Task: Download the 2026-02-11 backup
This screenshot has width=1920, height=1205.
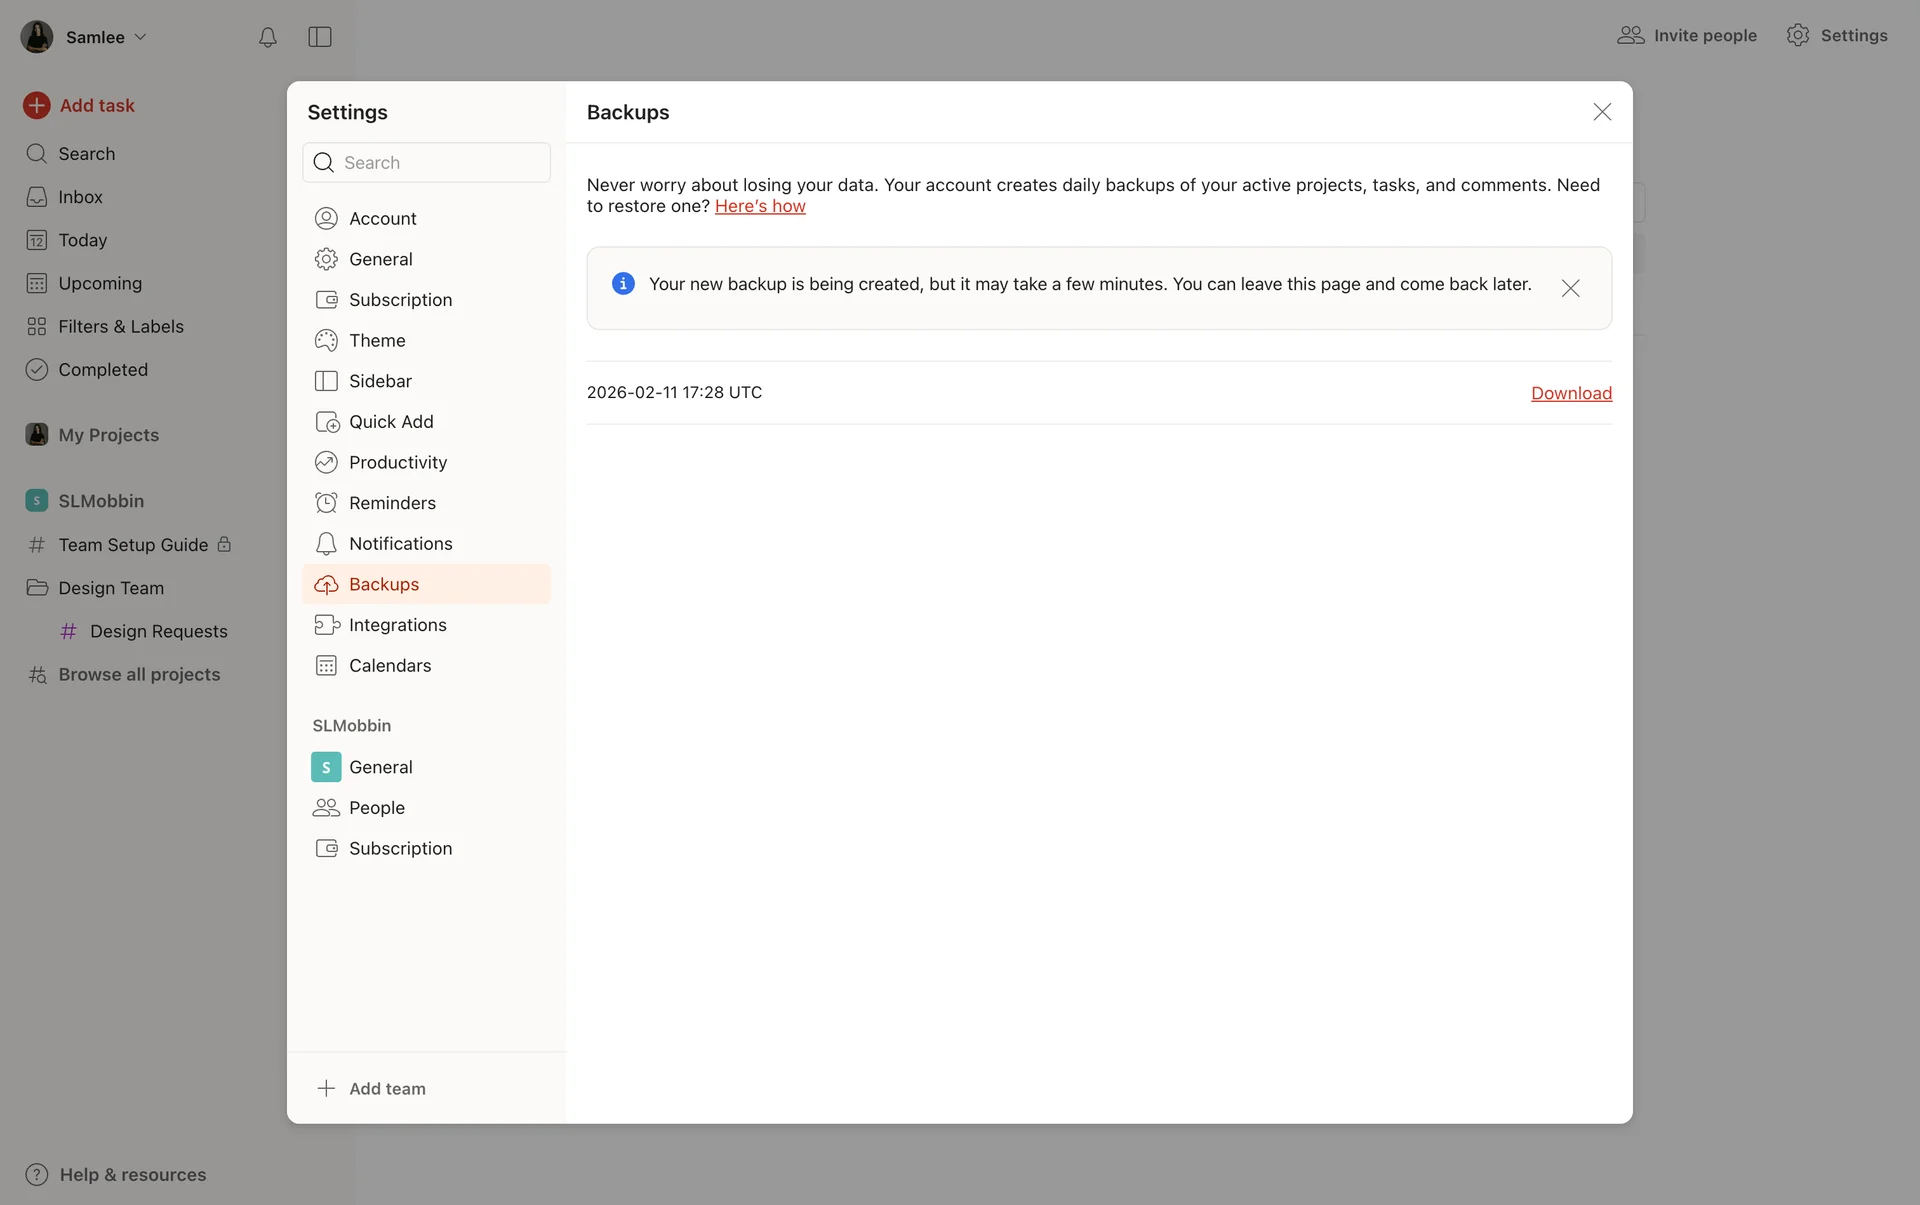Action: tap(1571, 393)
